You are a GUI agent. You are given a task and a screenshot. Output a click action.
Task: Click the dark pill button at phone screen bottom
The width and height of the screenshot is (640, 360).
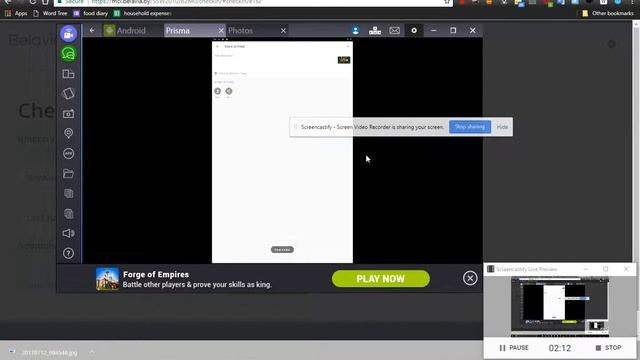282,250
